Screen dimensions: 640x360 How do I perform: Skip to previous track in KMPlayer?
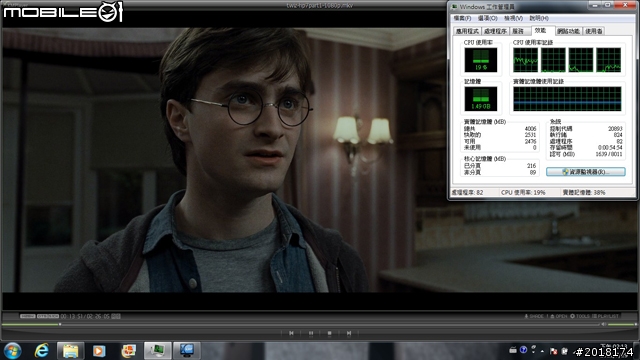pyautogui.click(x=291, y=333)
